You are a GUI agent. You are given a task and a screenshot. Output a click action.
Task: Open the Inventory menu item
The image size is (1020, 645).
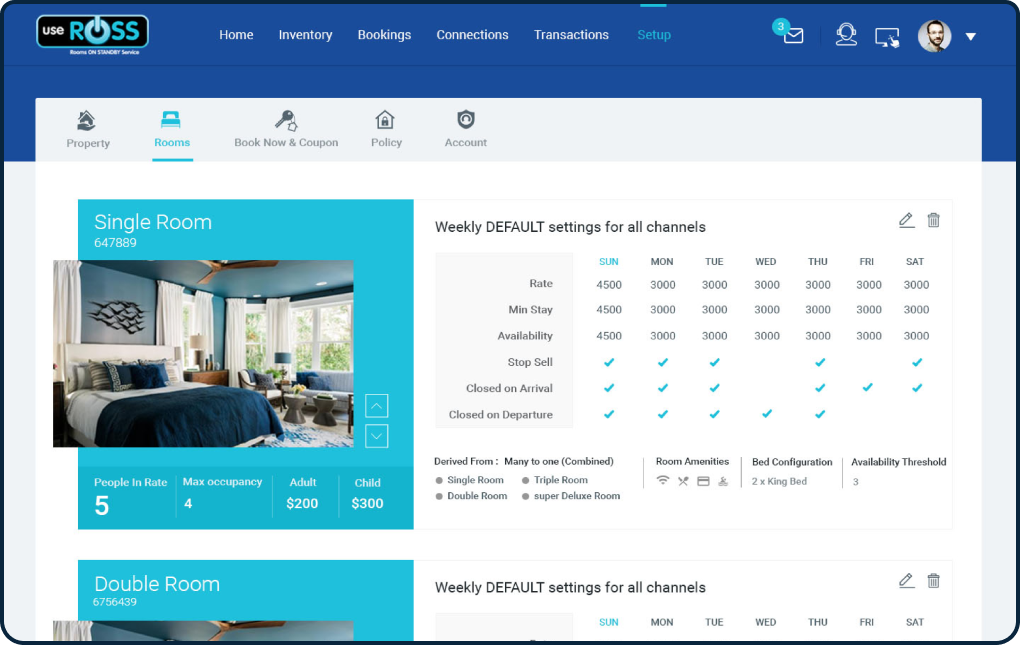point(305,35)
